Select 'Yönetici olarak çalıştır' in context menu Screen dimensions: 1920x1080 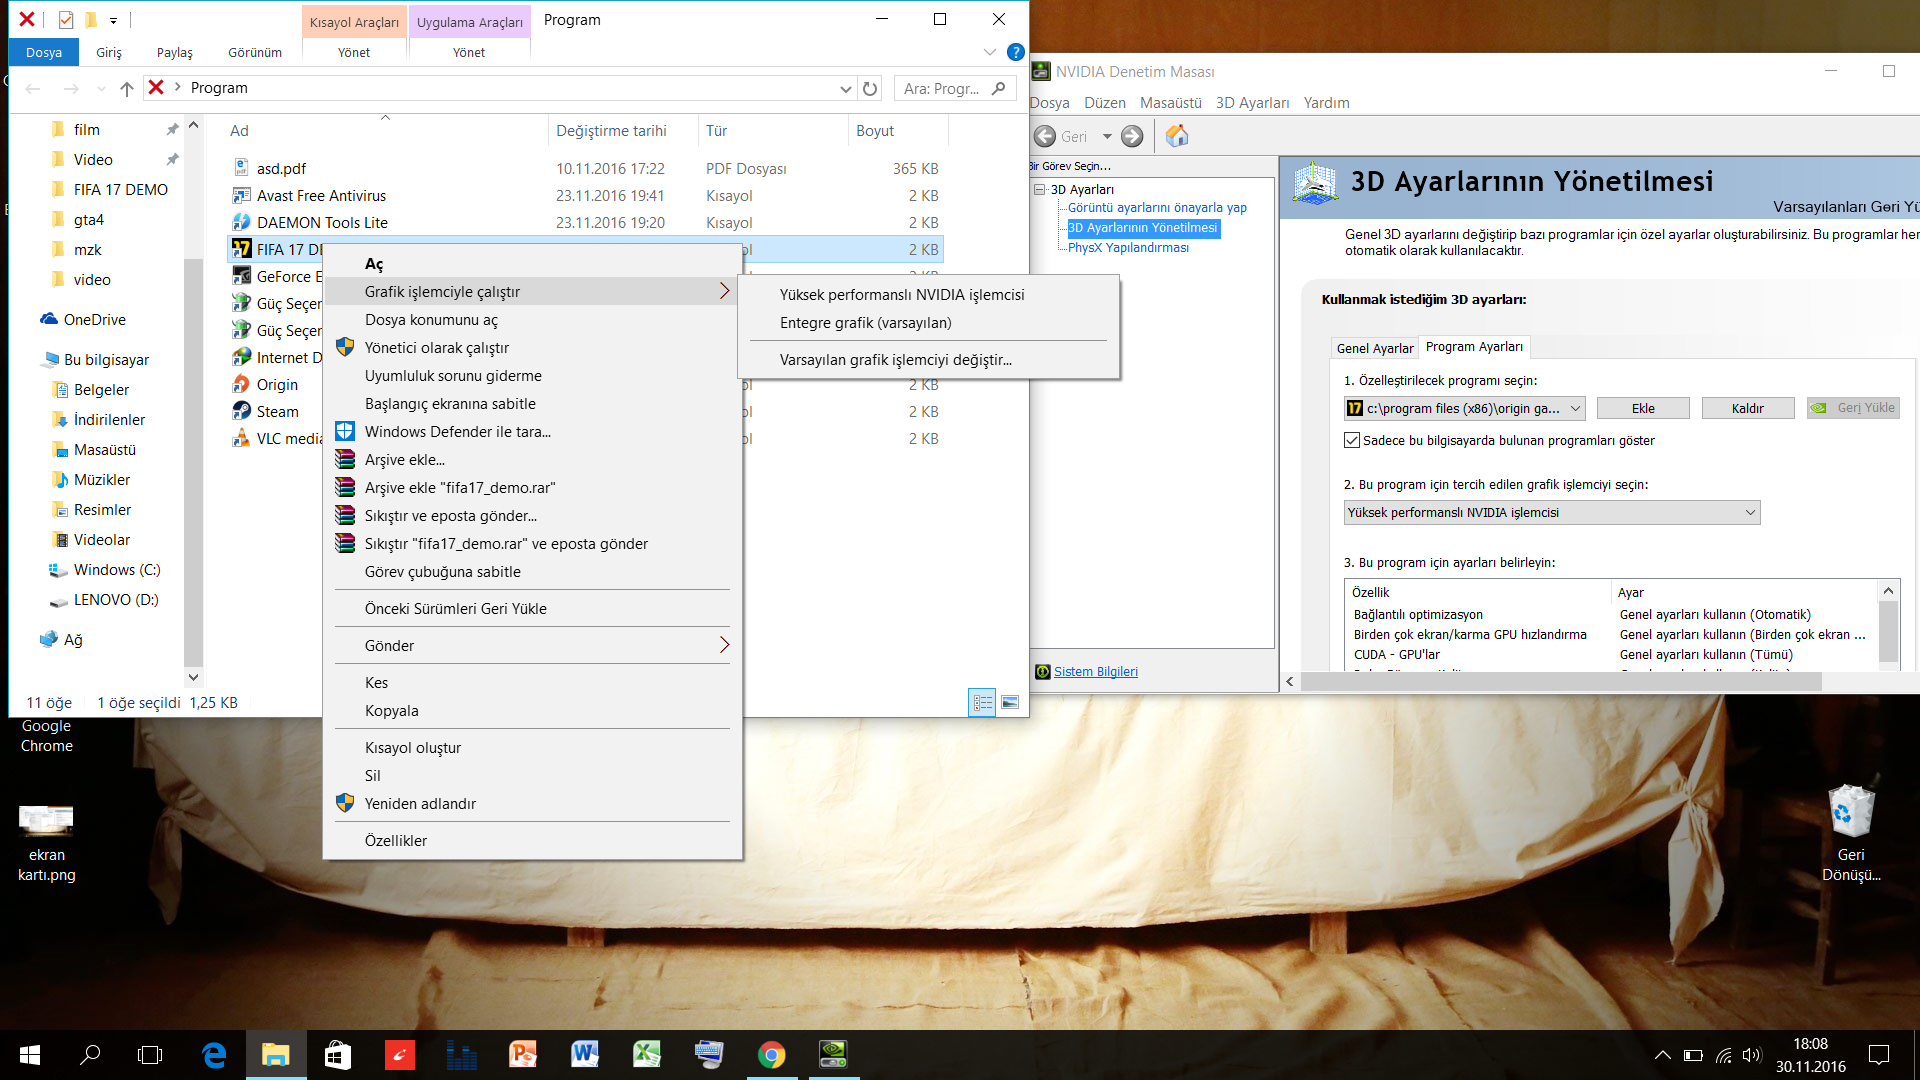(x=437, y=347)
